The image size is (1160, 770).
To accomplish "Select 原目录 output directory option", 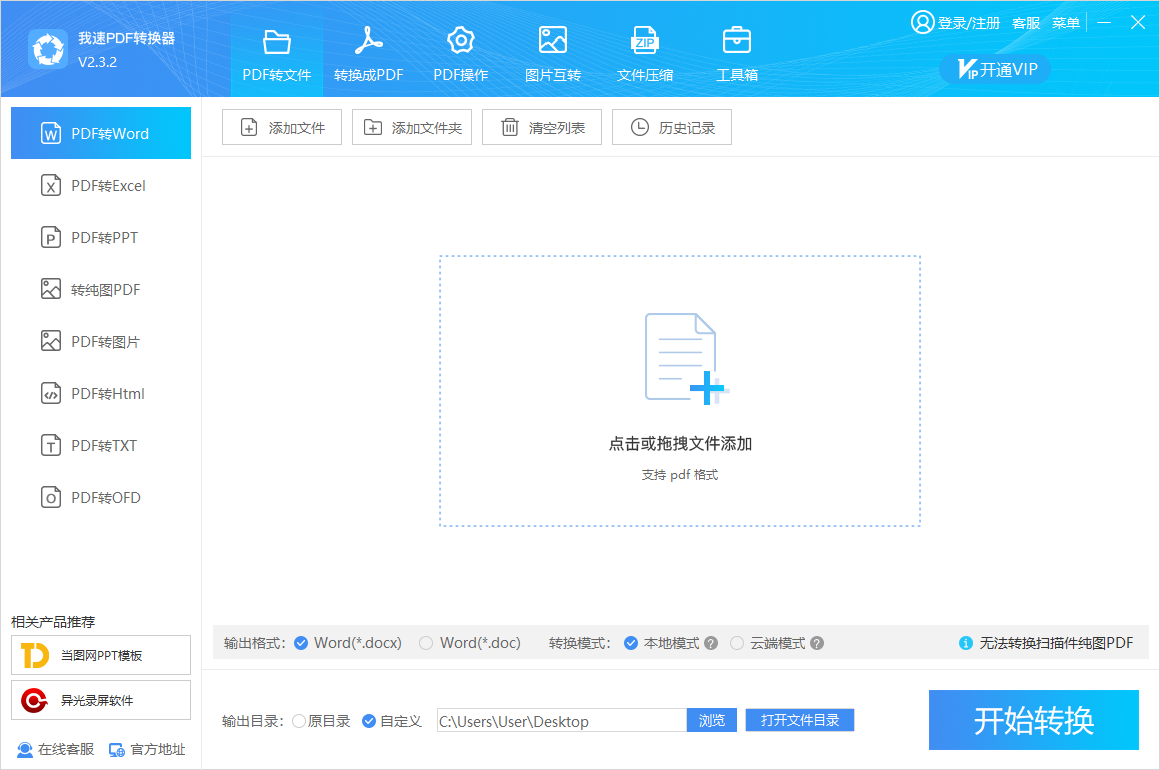I will pyautogui.click(x=321, y=720).
